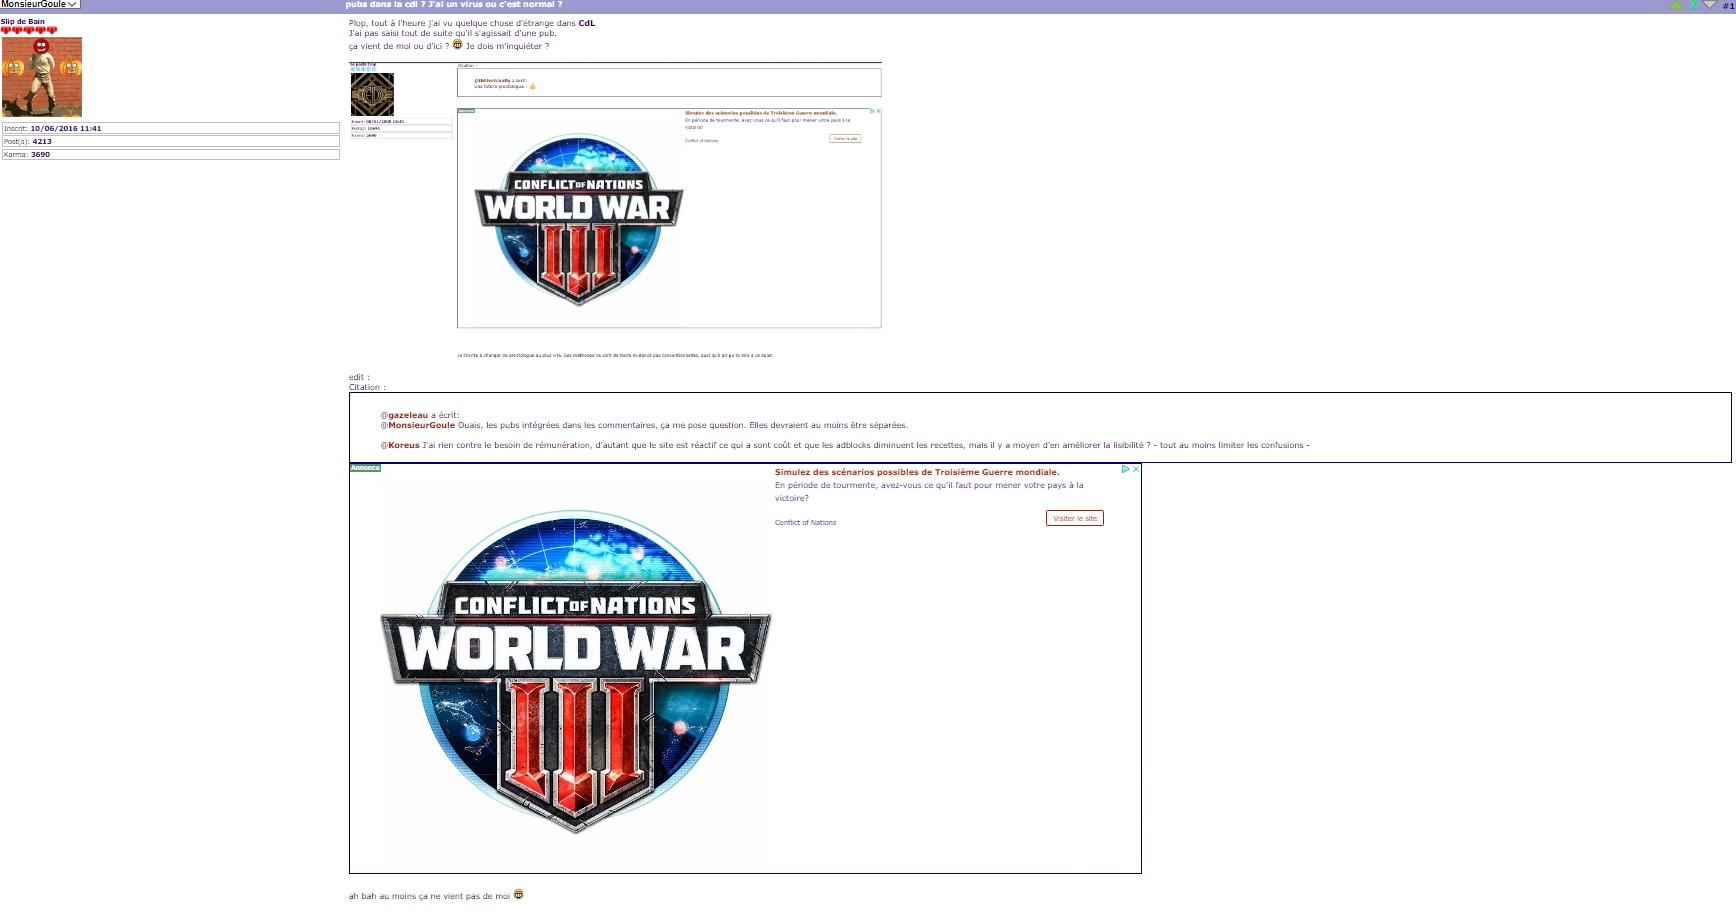The width and height of the screenshot is (1736, 918).
Task: Downvote the post with grey down arrow
Action: [1709, 5]
